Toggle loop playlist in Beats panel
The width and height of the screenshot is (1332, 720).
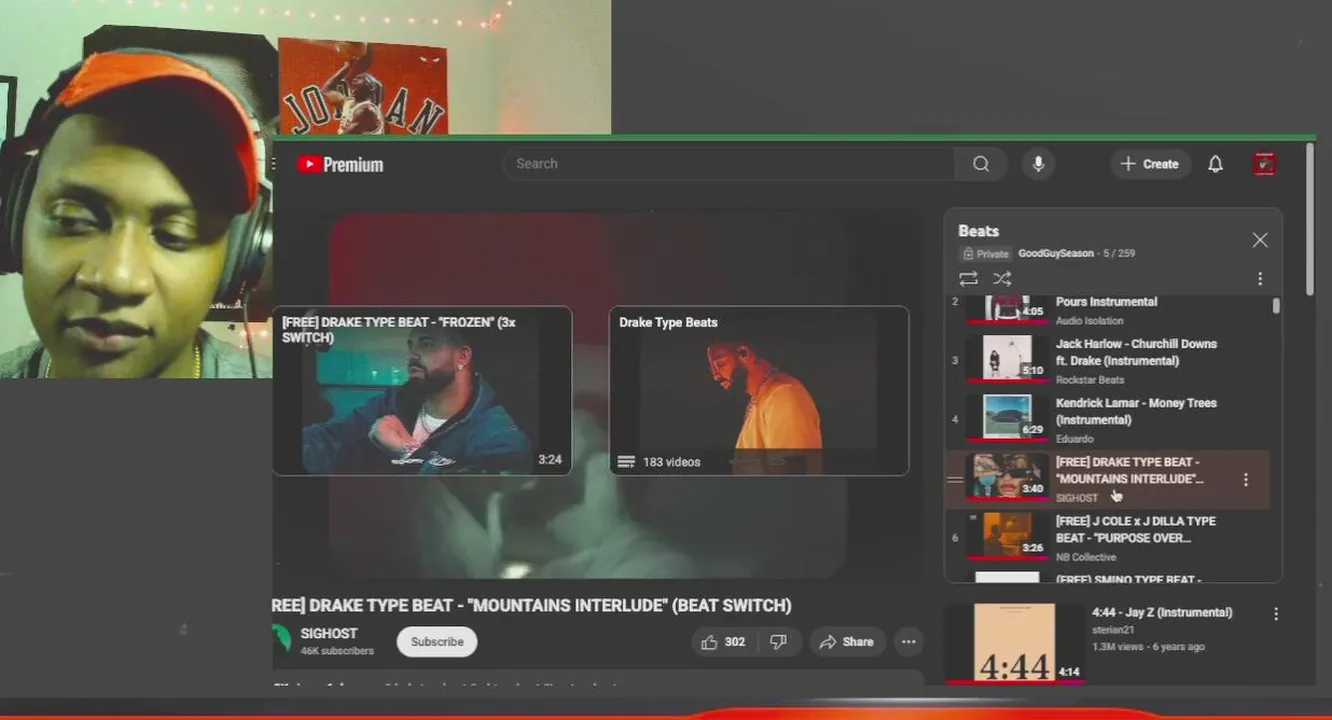point(968,279)
